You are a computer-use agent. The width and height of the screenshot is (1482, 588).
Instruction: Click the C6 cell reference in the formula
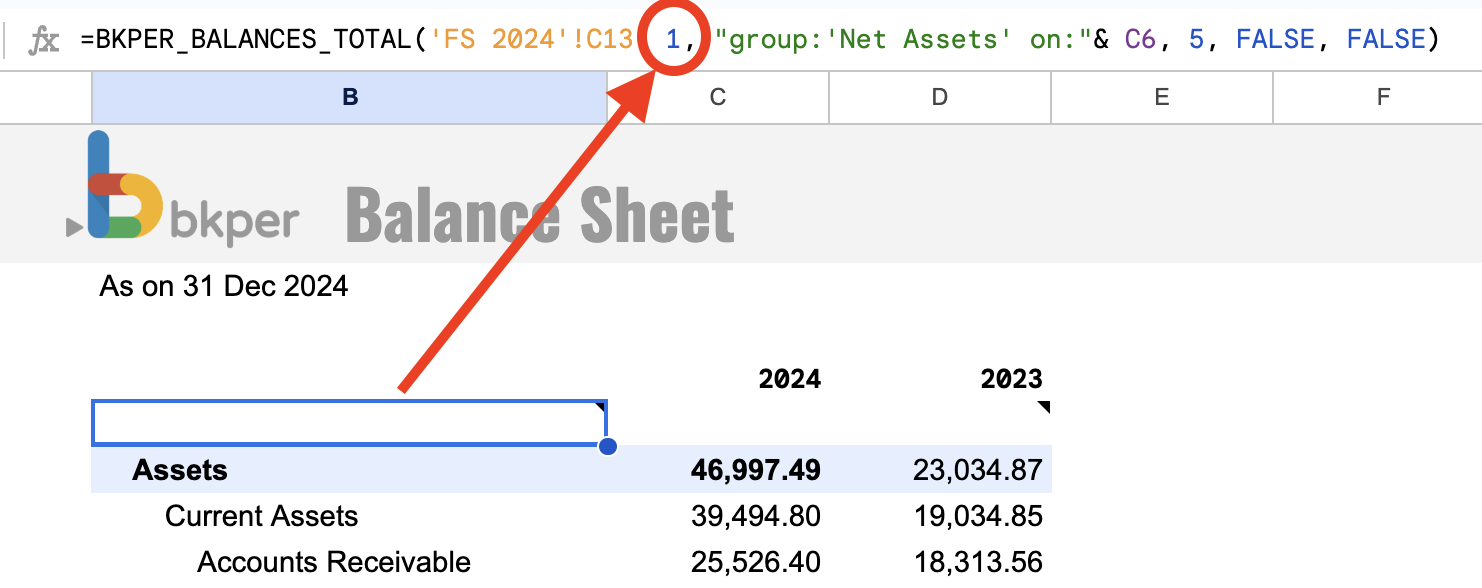pyautogui.click(x=1140, y=38)
